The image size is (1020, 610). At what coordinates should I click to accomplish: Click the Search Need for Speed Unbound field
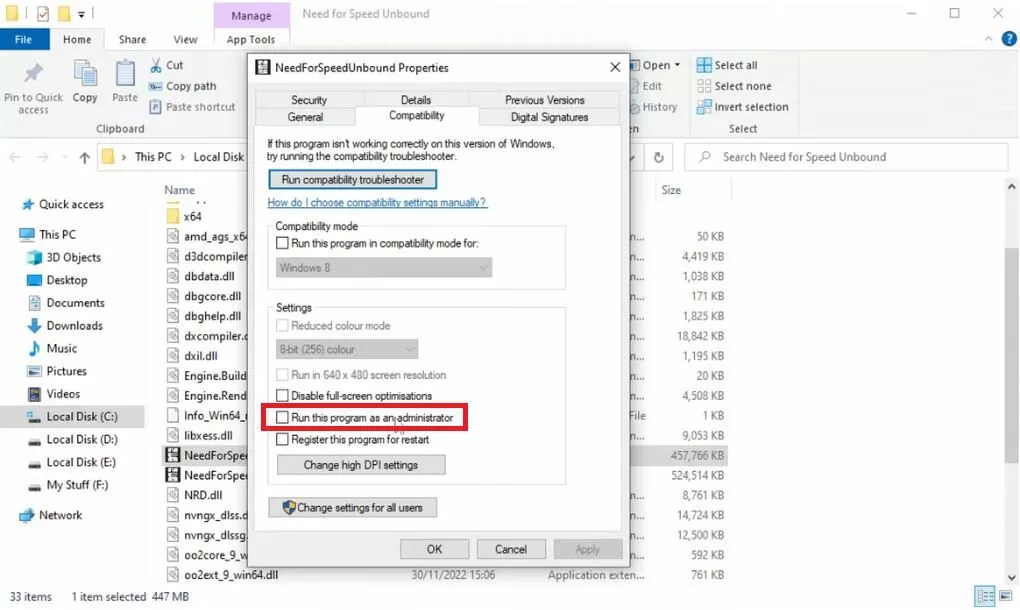point(850,157)
